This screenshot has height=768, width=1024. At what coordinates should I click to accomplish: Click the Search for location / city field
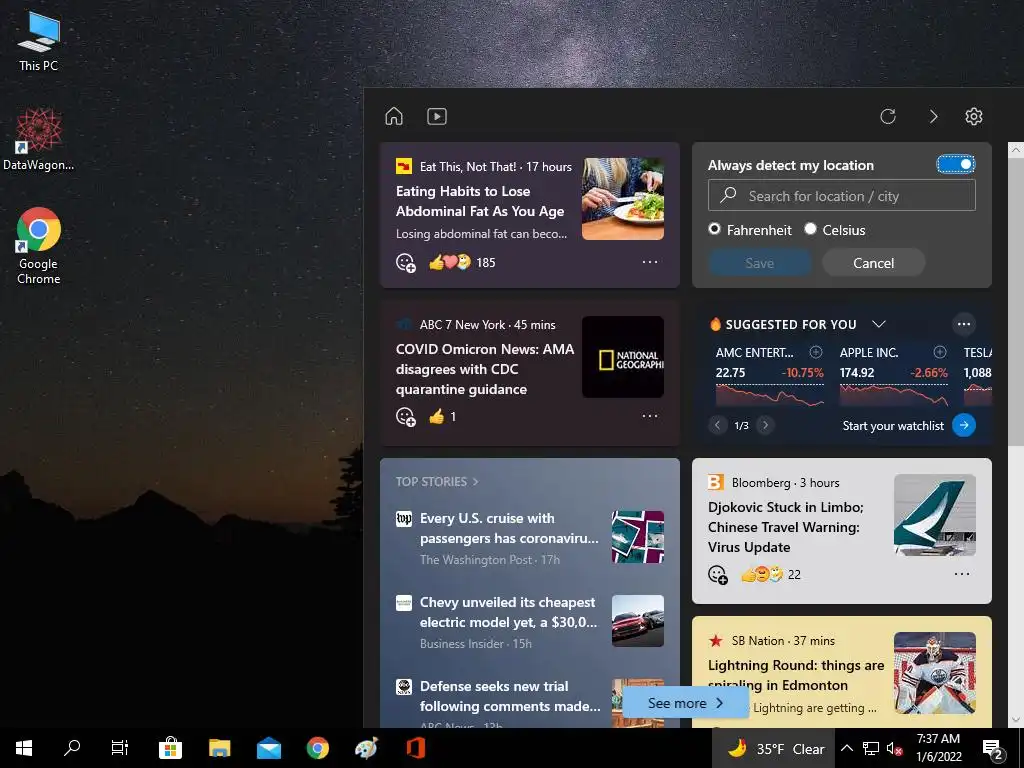point(842,196)
